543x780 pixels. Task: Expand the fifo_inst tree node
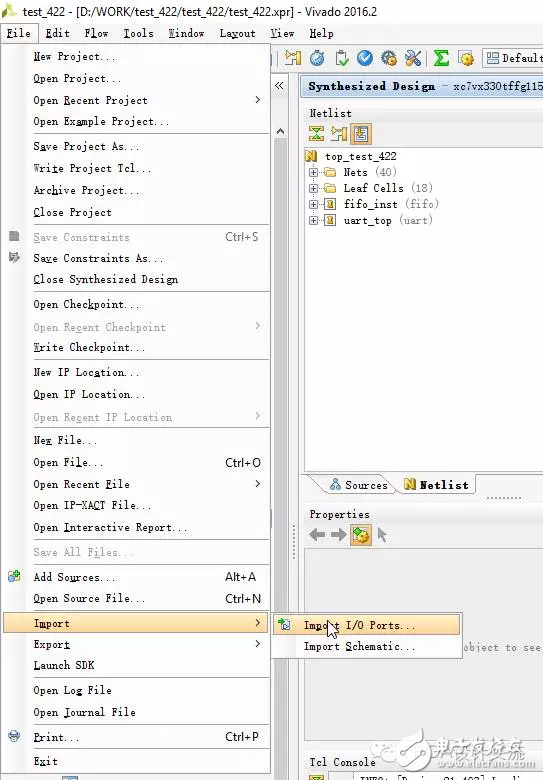click(x=313, y=204)
